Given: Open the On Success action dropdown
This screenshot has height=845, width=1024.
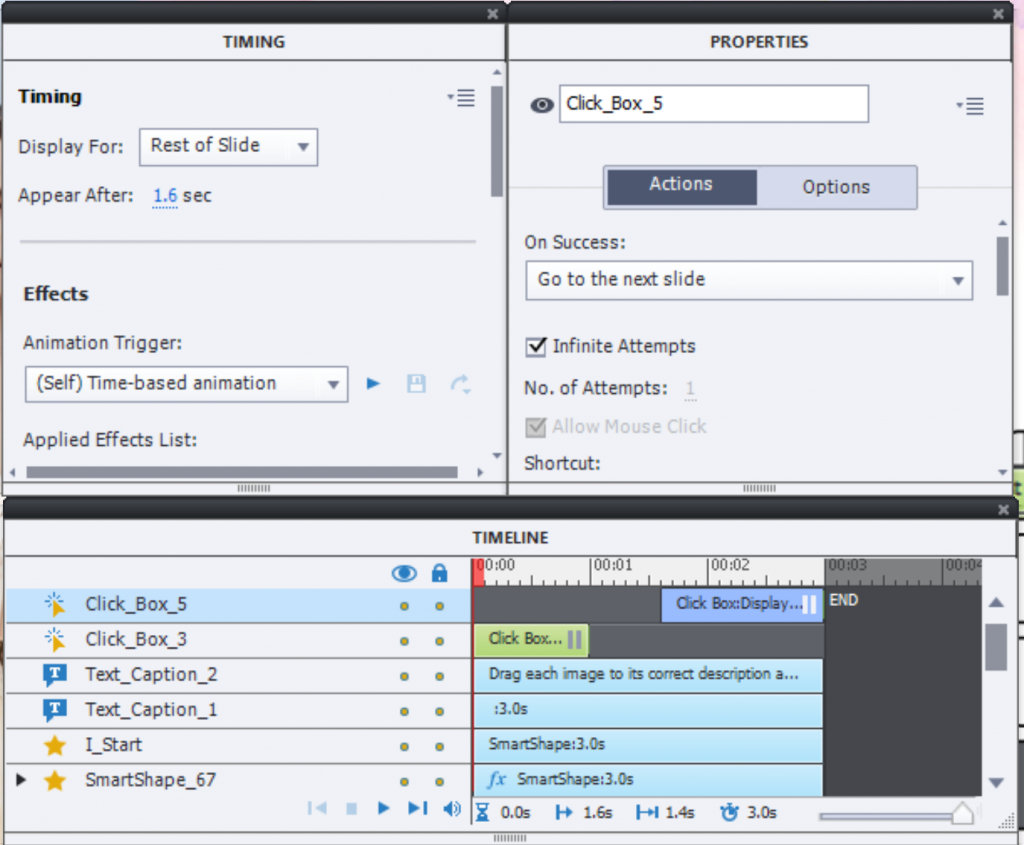Looking at the screenshot, I should click(748, 280).
